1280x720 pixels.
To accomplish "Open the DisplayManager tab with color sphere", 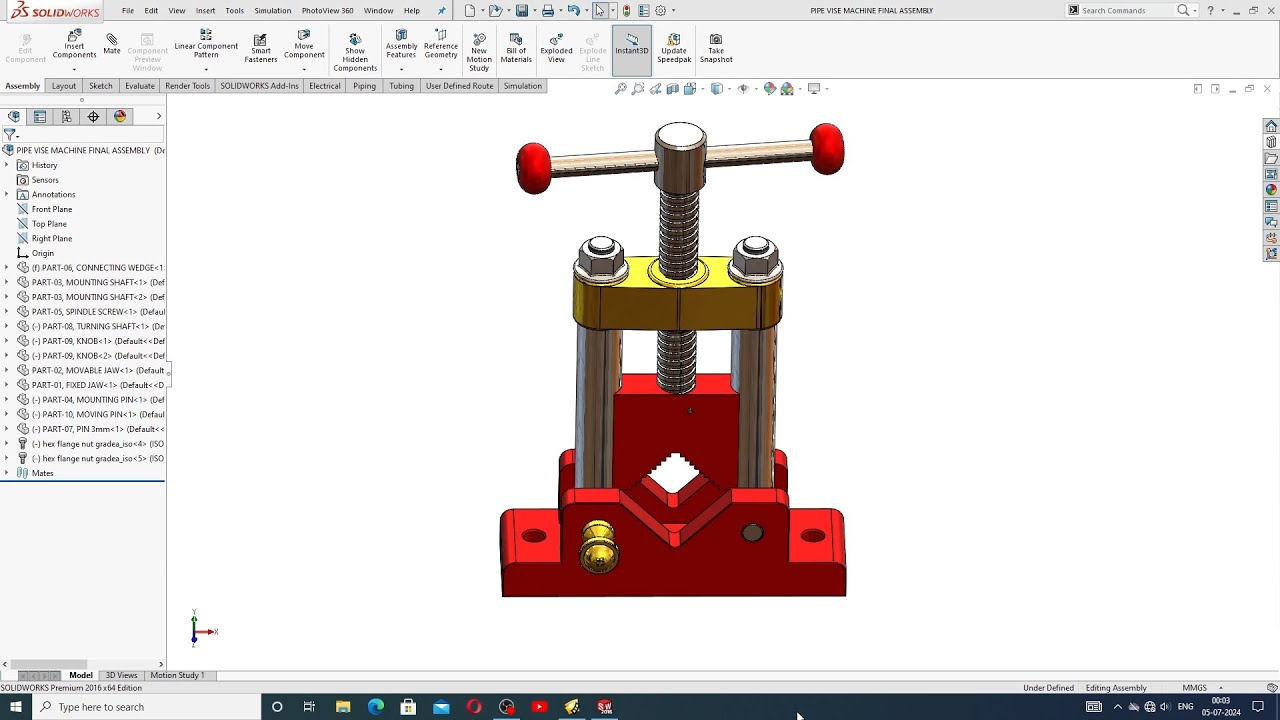I will coord(120,117).
